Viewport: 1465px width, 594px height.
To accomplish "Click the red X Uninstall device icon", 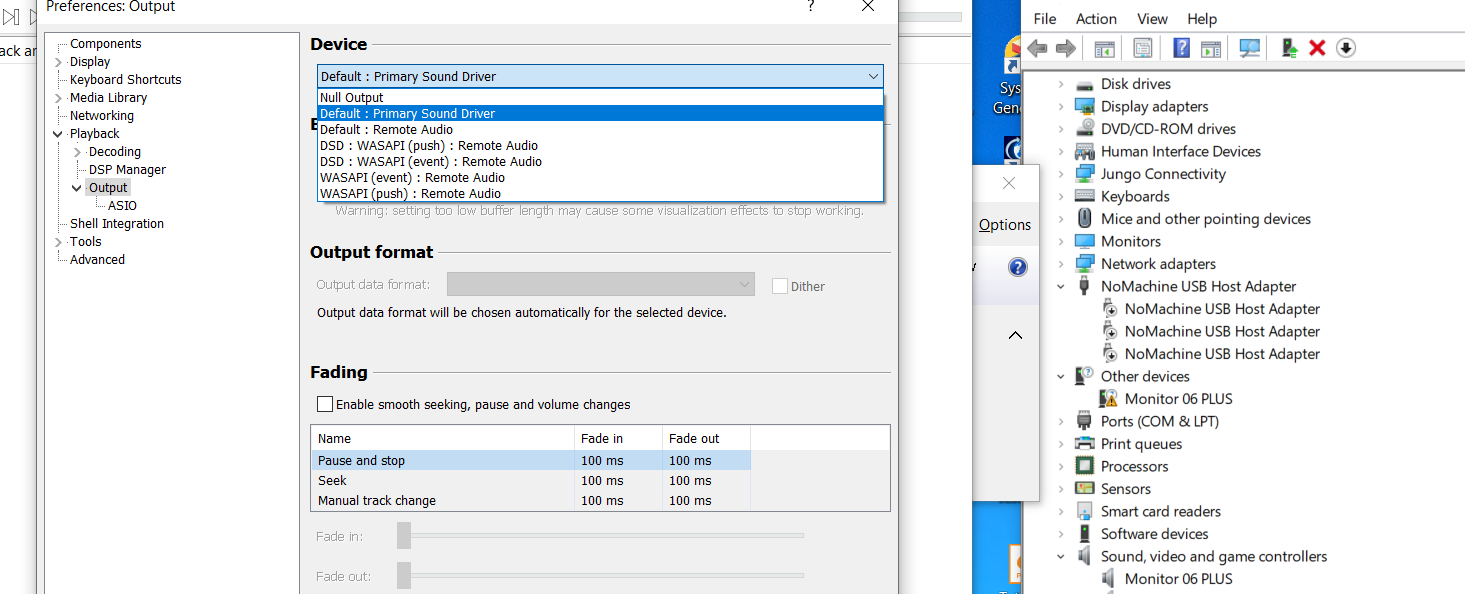I will [1317, 48].
